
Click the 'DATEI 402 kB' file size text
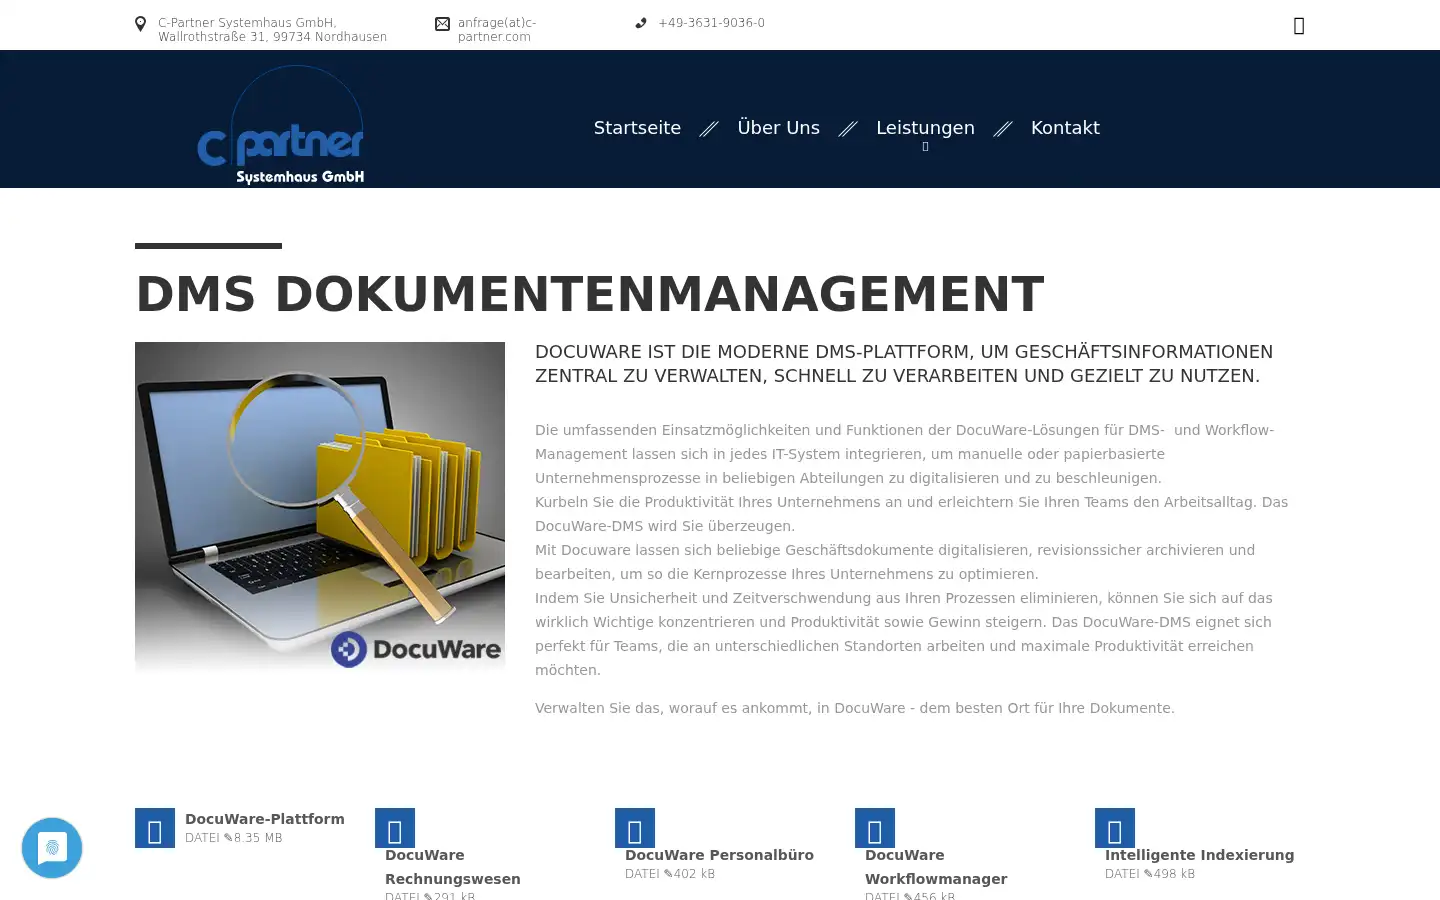point(670,874)
